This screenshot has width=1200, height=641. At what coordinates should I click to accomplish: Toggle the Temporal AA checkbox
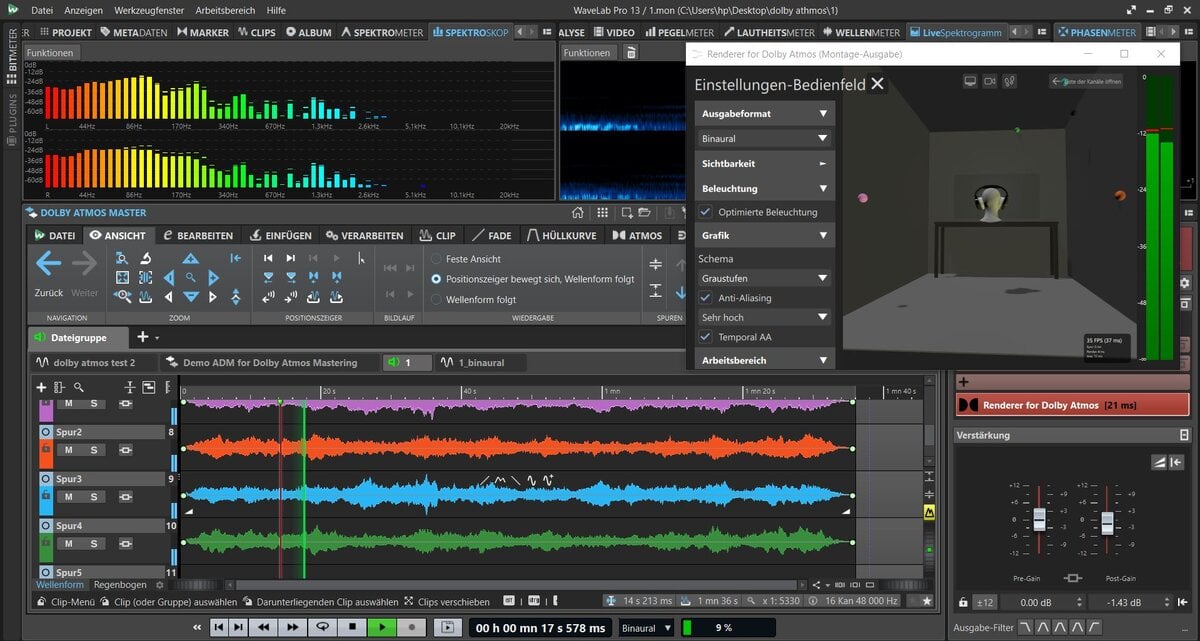point(705,337)
